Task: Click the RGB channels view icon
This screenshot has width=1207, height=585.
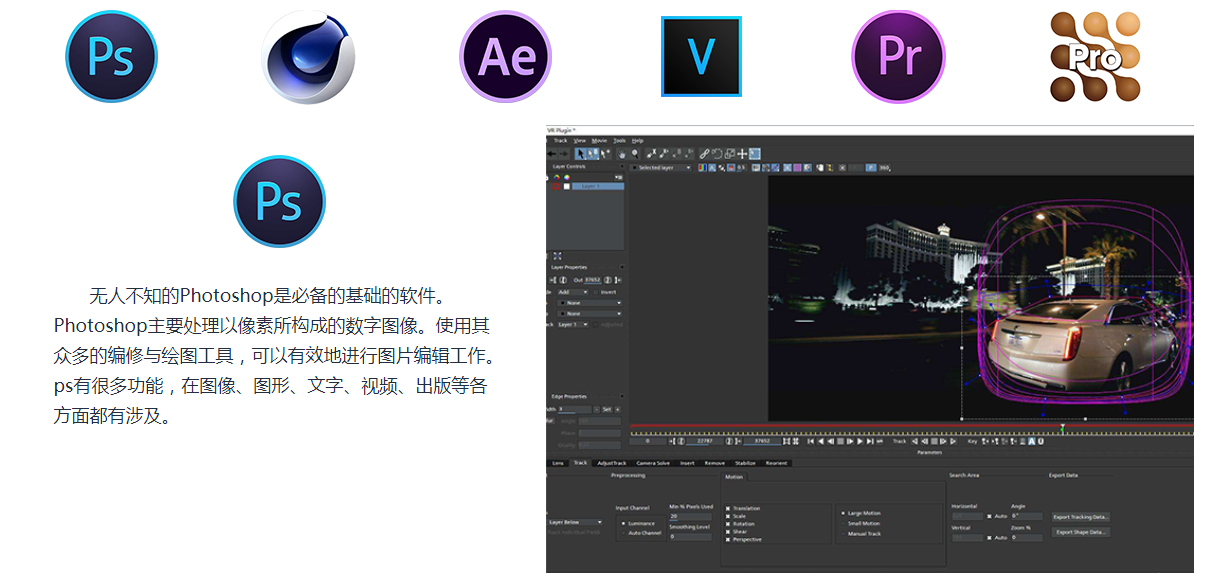Action: 702,168
